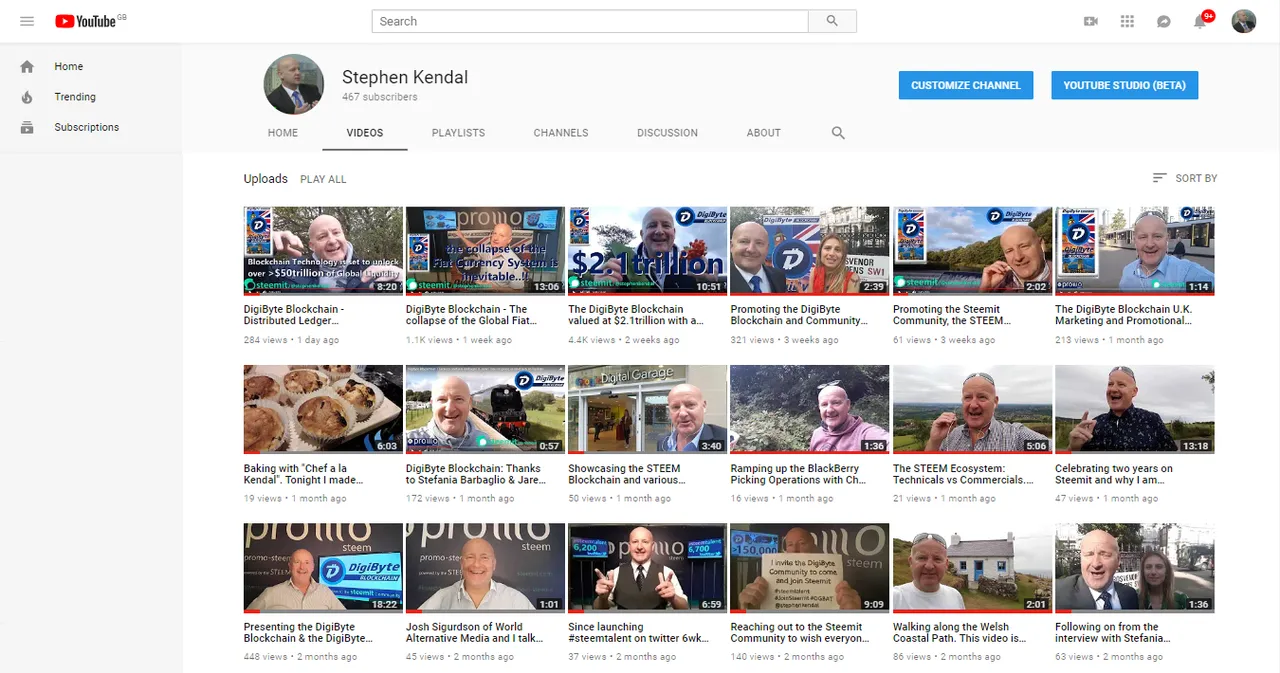Open title 'DigiByte Blockchain - Distributed Ledger'
Image resolution: width=1280 pixels, height=673 pixels.
tap(294, 315)
